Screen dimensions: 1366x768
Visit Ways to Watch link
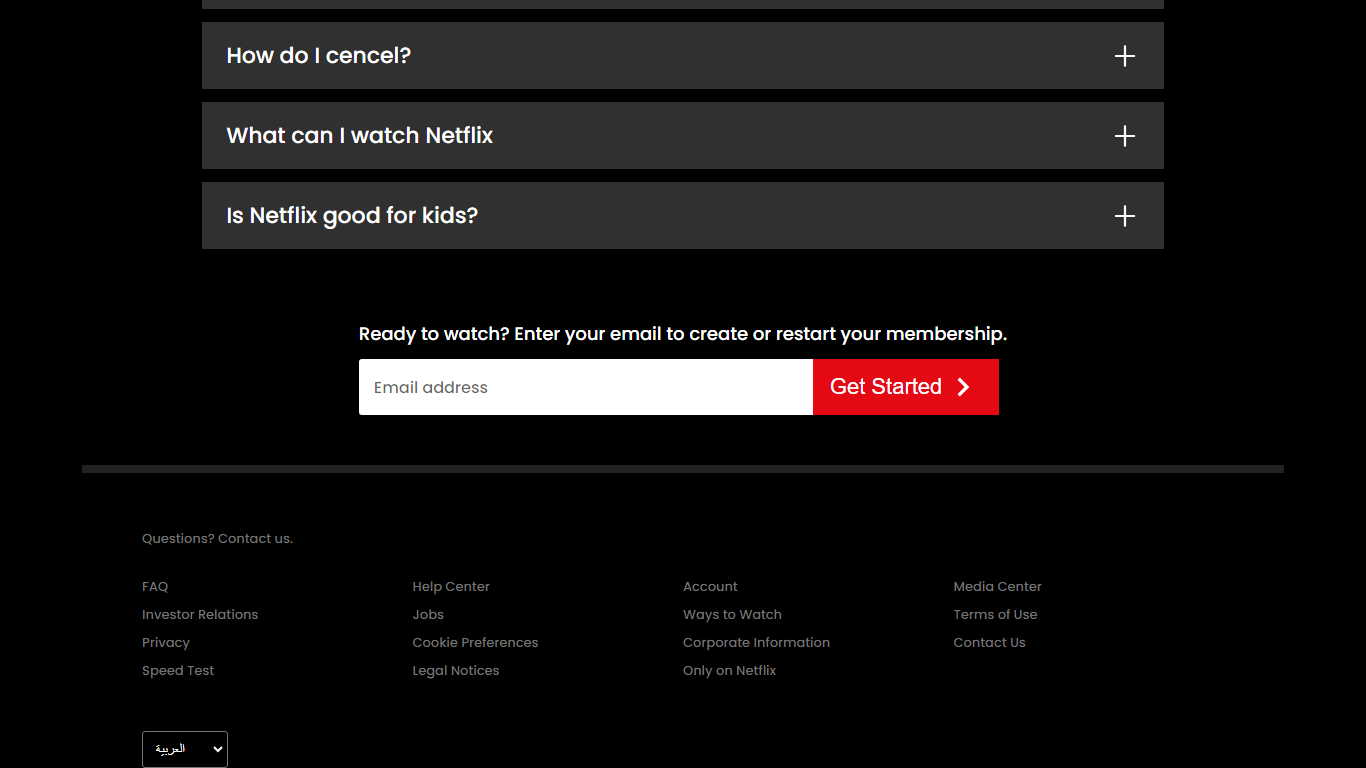(x=732, y=615)
